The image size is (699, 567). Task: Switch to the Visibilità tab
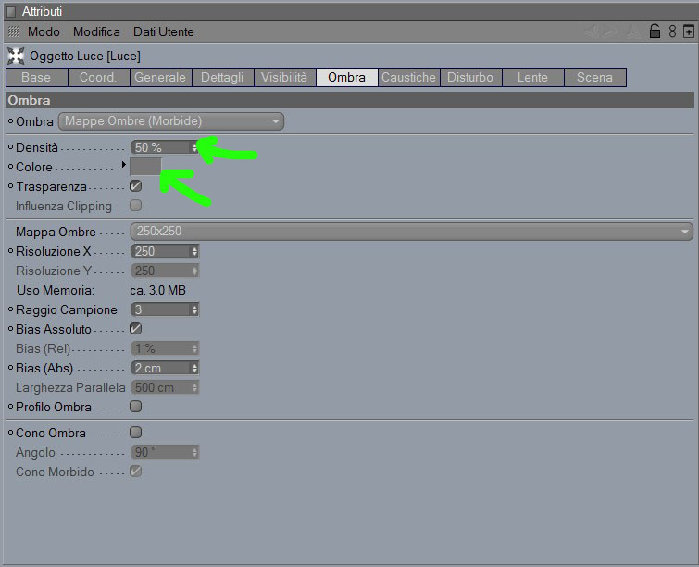[x=285, y=78]
